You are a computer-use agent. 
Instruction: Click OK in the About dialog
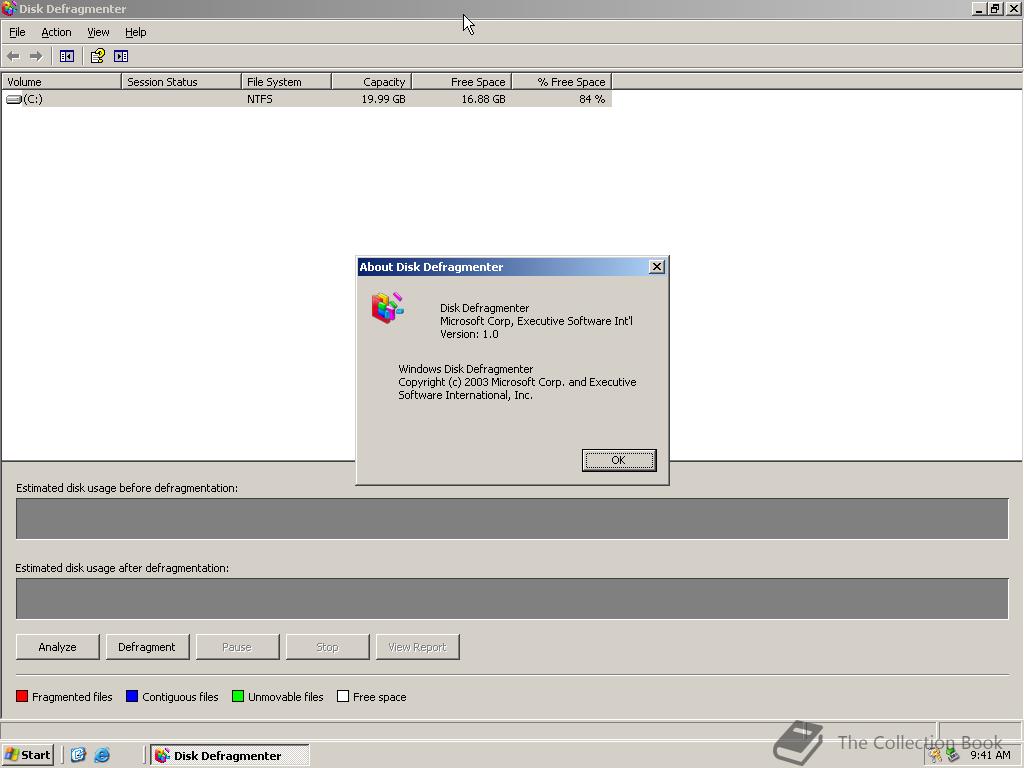pyautogui.click(x=618, y=460)
